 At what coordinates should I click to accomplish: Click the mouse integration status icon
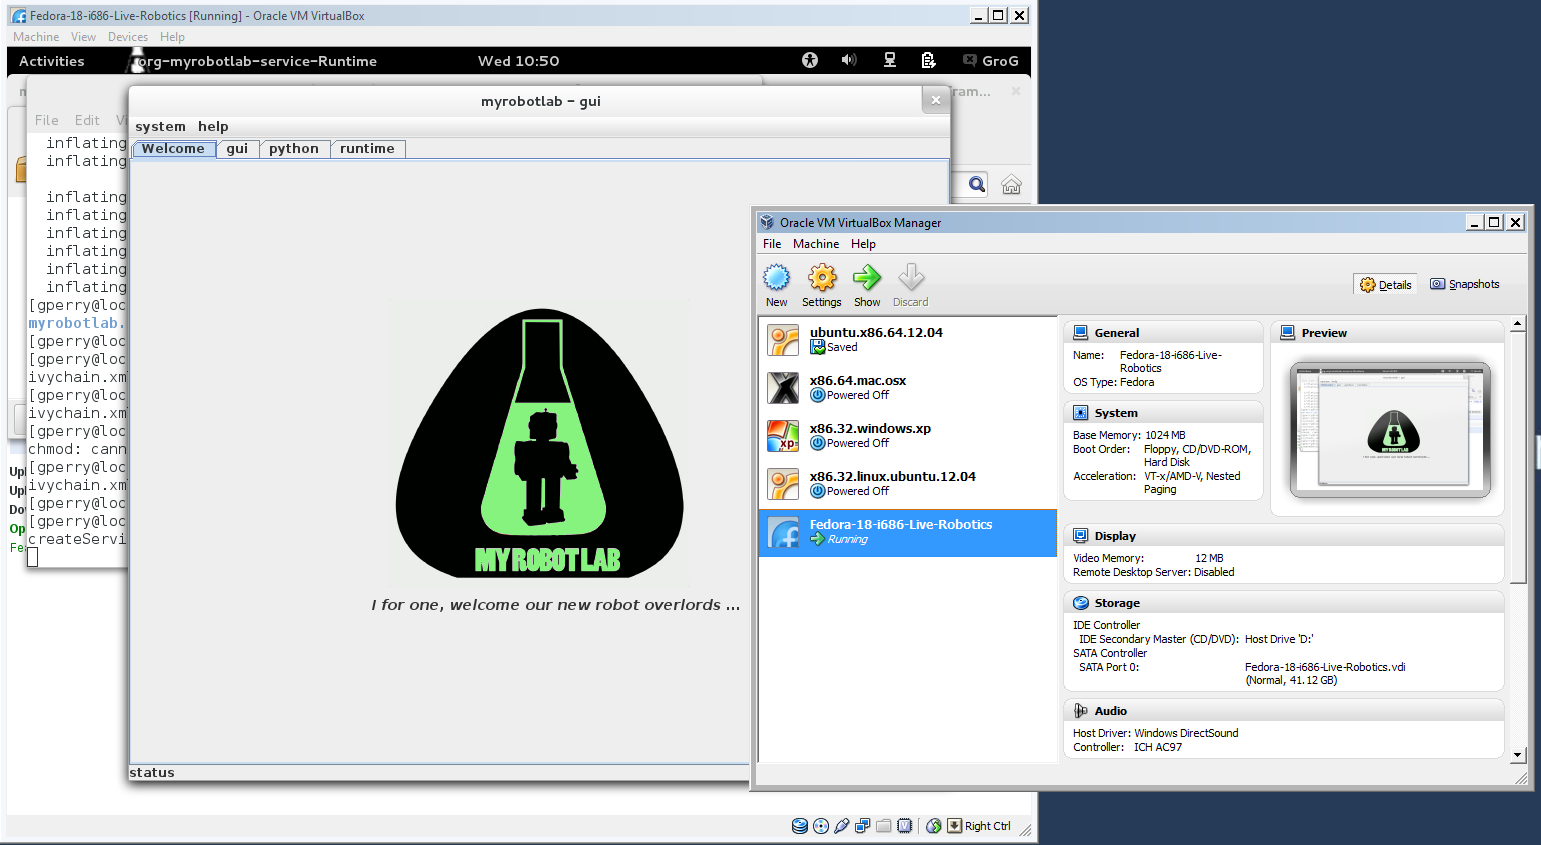coord(934,826)
